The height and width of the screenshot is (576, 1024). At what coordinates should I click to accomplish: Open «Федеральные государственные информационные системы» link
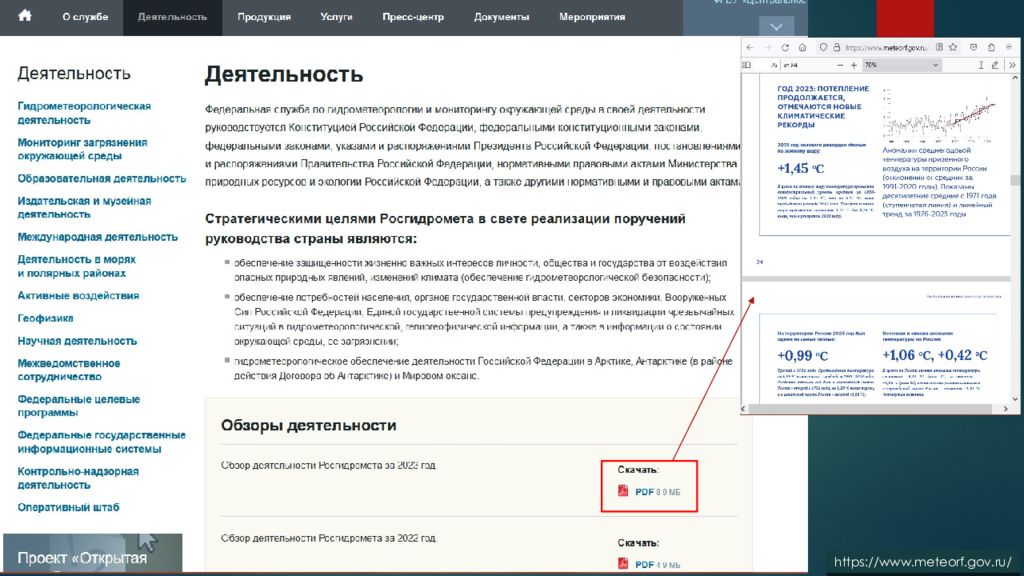point(102,442)
